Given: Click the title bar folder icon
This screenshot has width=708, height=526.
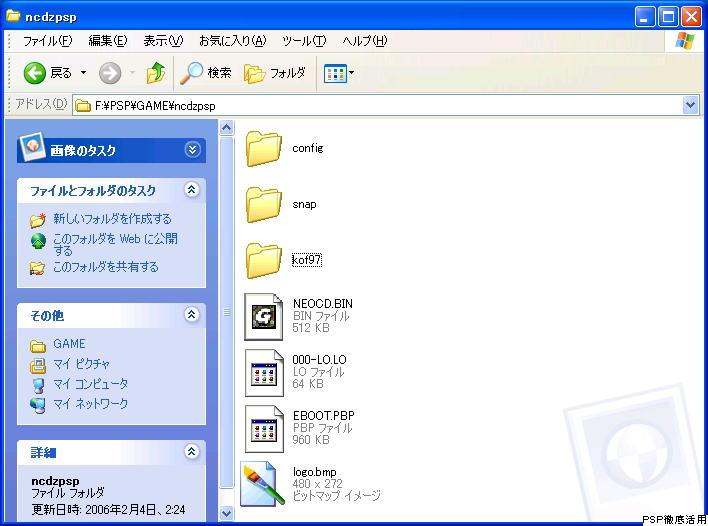Looking at the screenshot, I should click(x=13, y=16).
